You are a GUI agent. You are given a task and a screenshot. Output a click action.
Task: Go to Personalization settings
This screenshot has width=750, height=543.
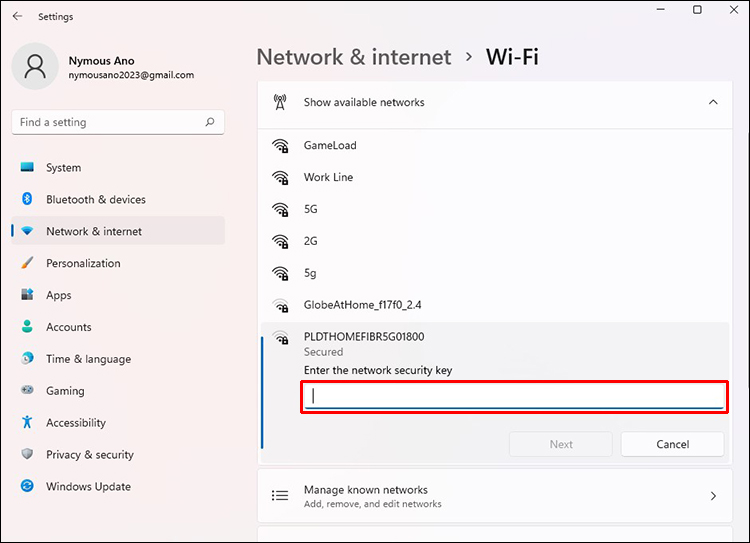(83, 263)
